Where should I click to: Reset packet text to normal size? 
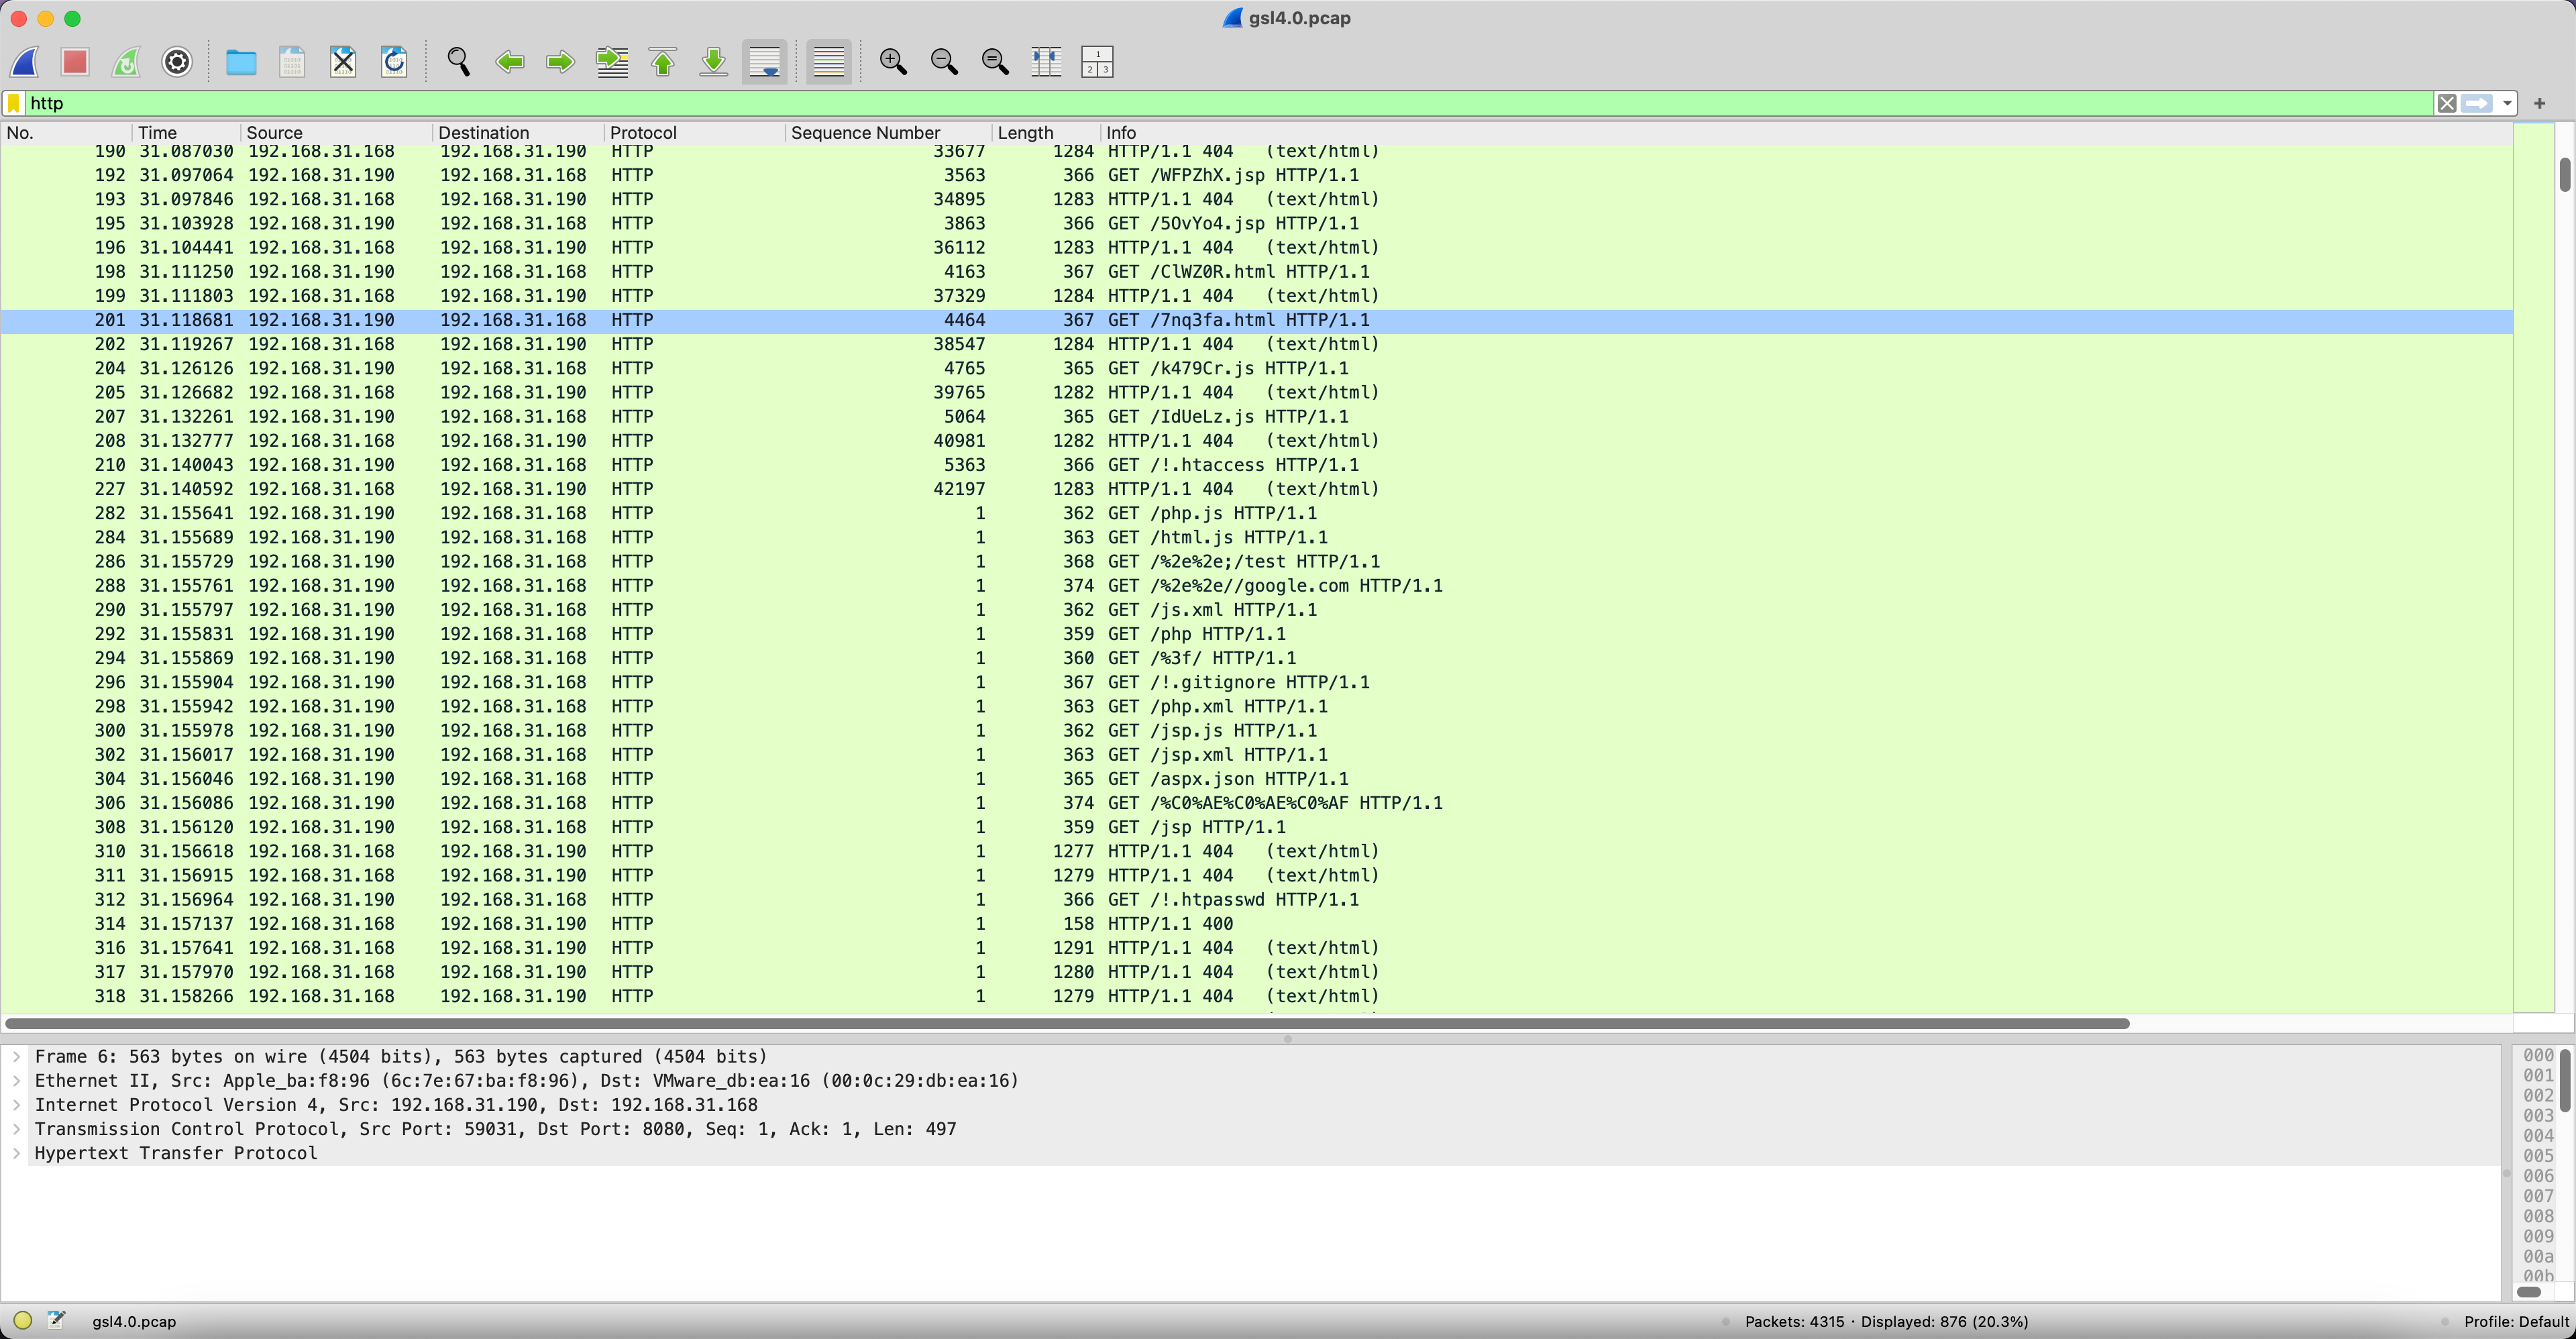[x=995, y=62]
